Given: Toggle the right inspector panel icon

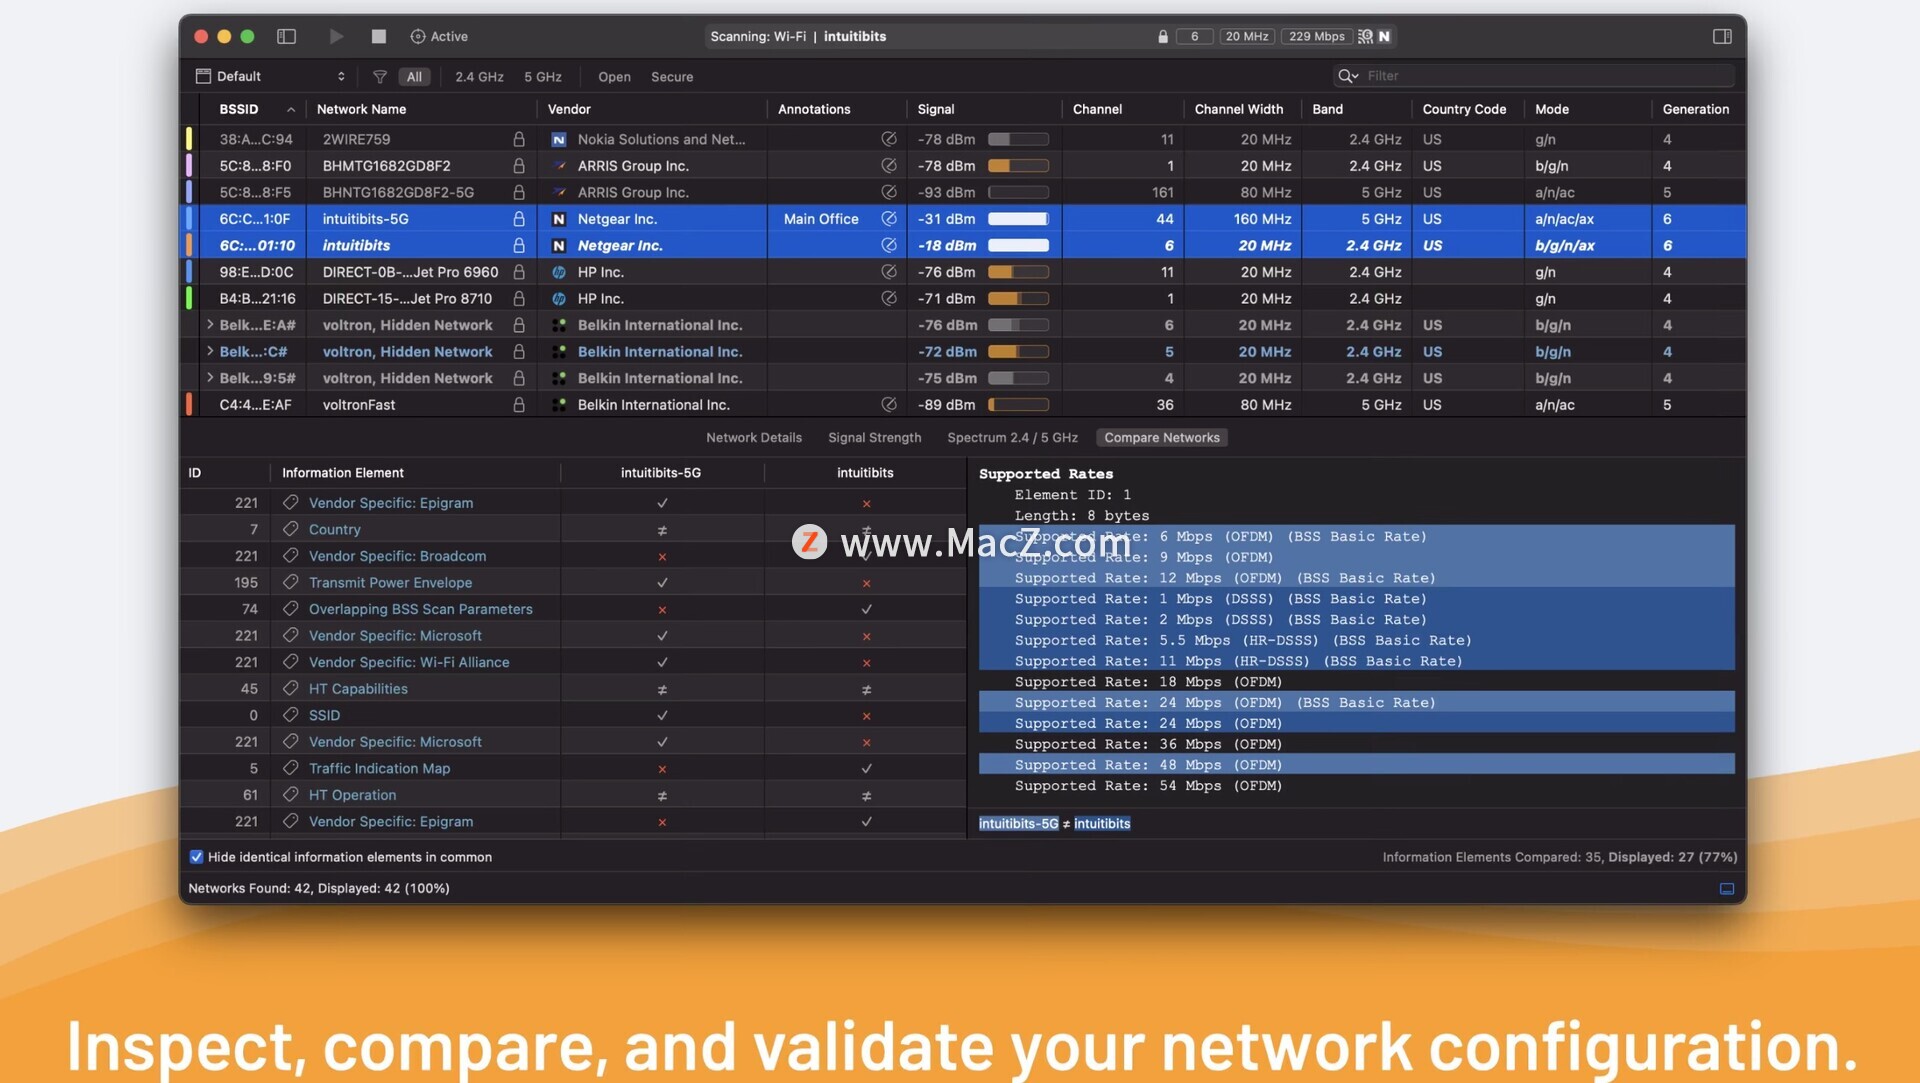Looking at the screenshot, I should tap(1721, 36).
